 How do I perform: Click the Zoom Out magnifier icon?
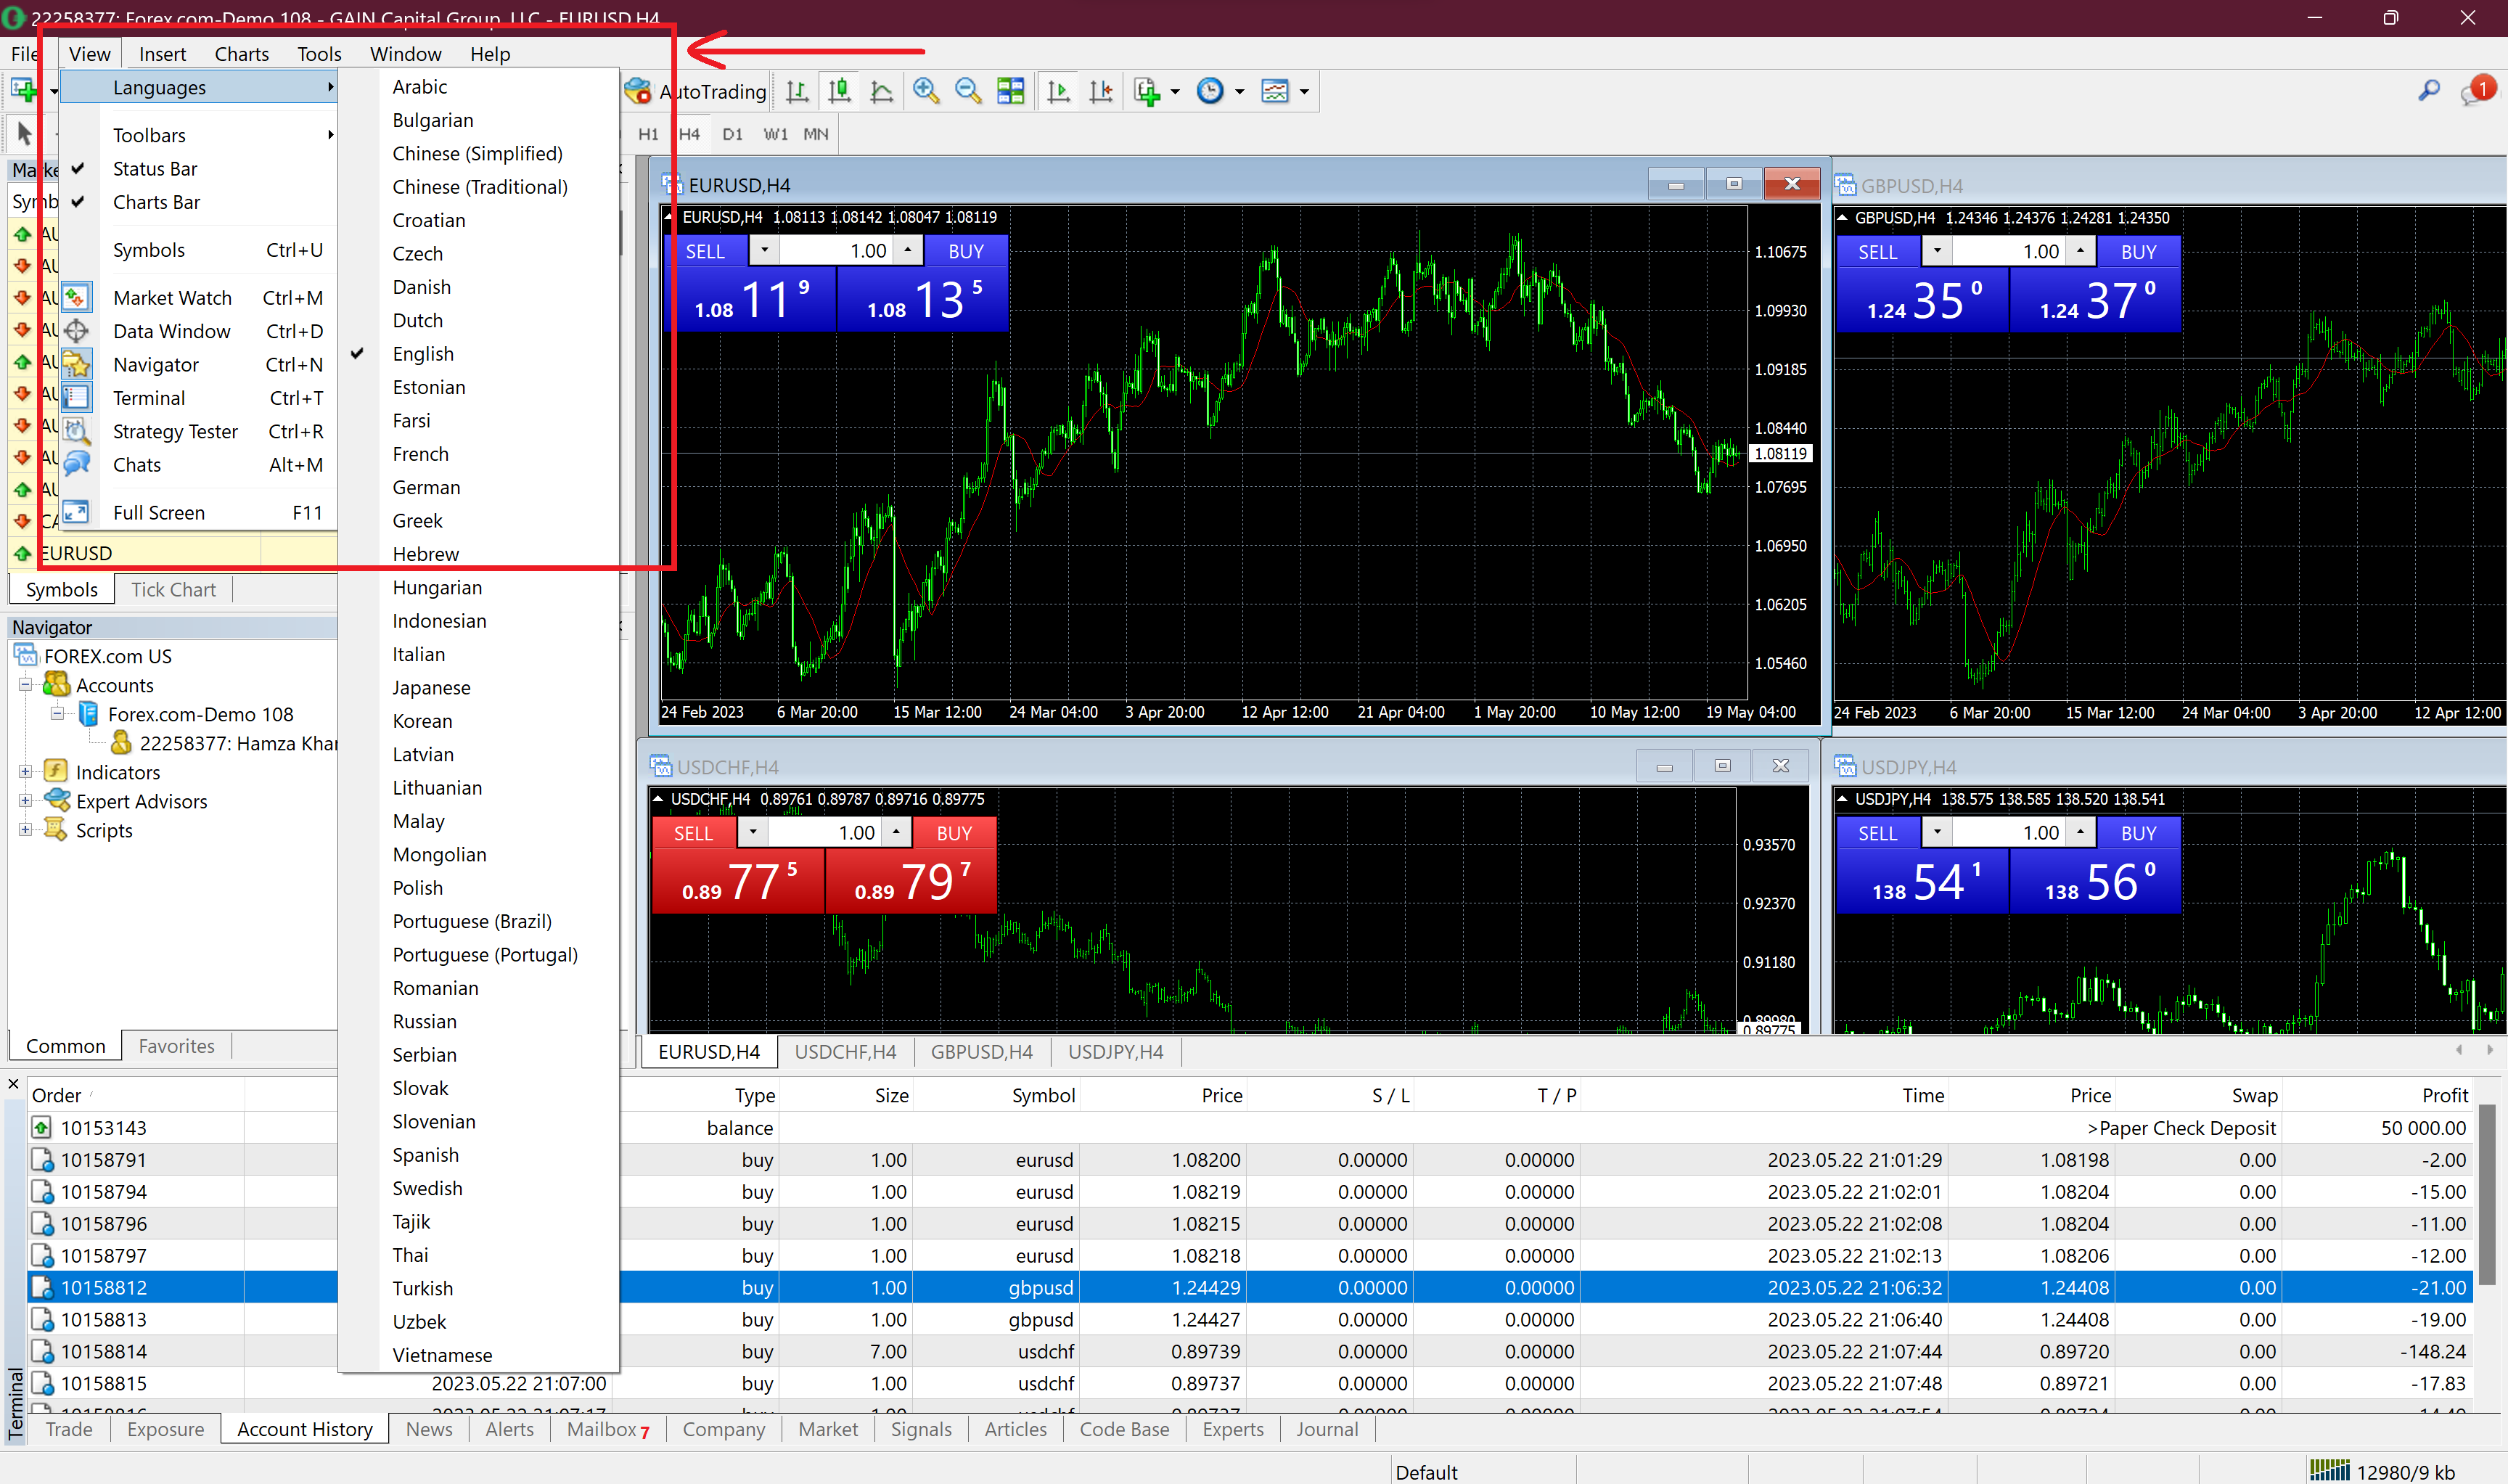tap(967, 91)
